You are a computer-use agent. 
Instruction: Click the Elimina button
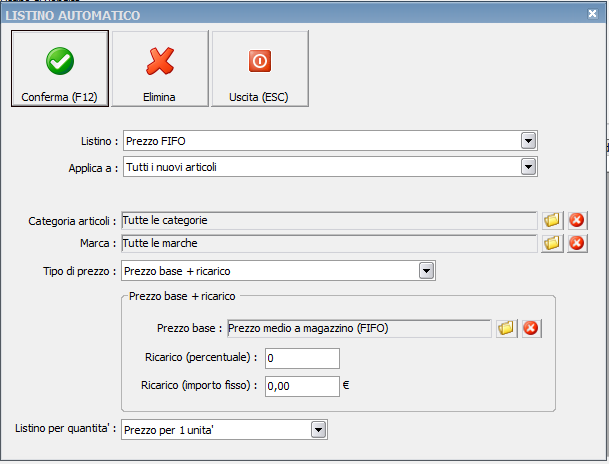tap(160, 68)
